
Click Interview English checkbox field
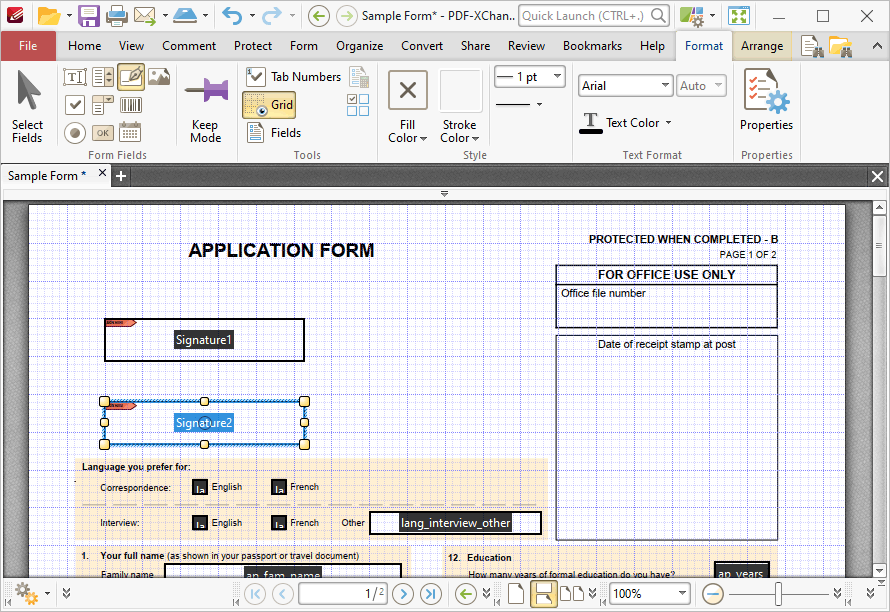(x=200, y=523)
